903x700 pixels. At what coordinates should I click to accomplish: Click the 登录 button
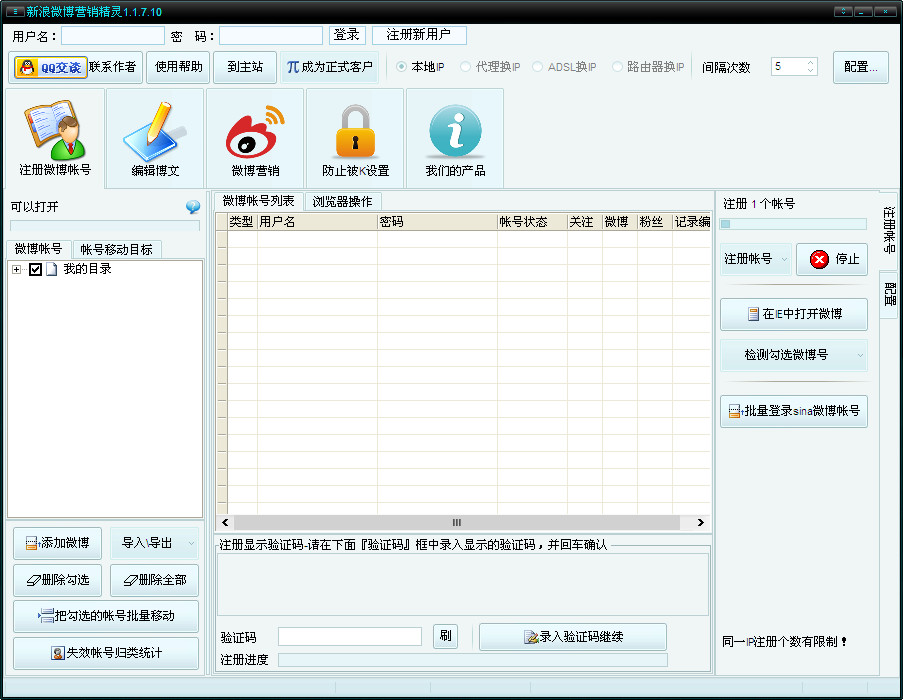point(347,35)
